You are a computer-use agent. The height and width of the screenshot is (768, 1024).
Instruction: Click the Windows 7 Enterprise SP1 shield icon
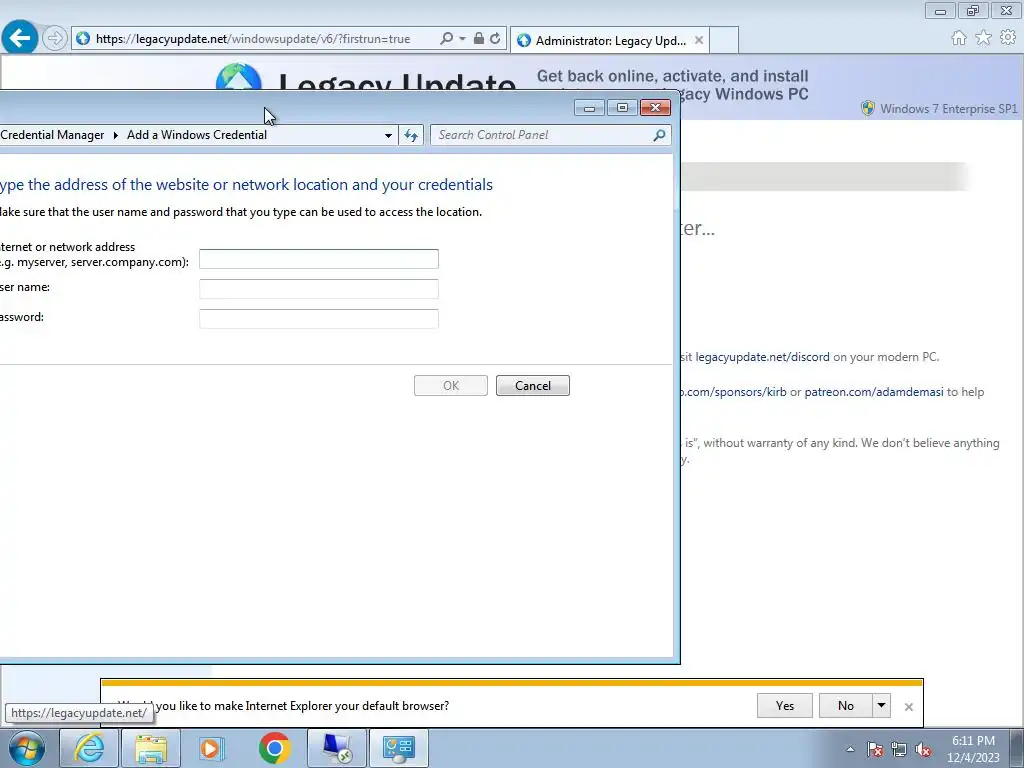pyautogui.click(x=868, y=108)
